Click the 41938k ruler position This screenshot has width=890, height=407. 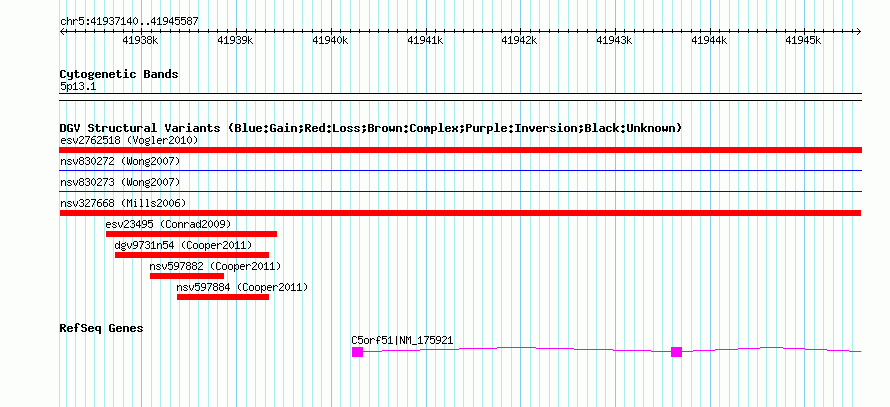[x=141, y=41]
